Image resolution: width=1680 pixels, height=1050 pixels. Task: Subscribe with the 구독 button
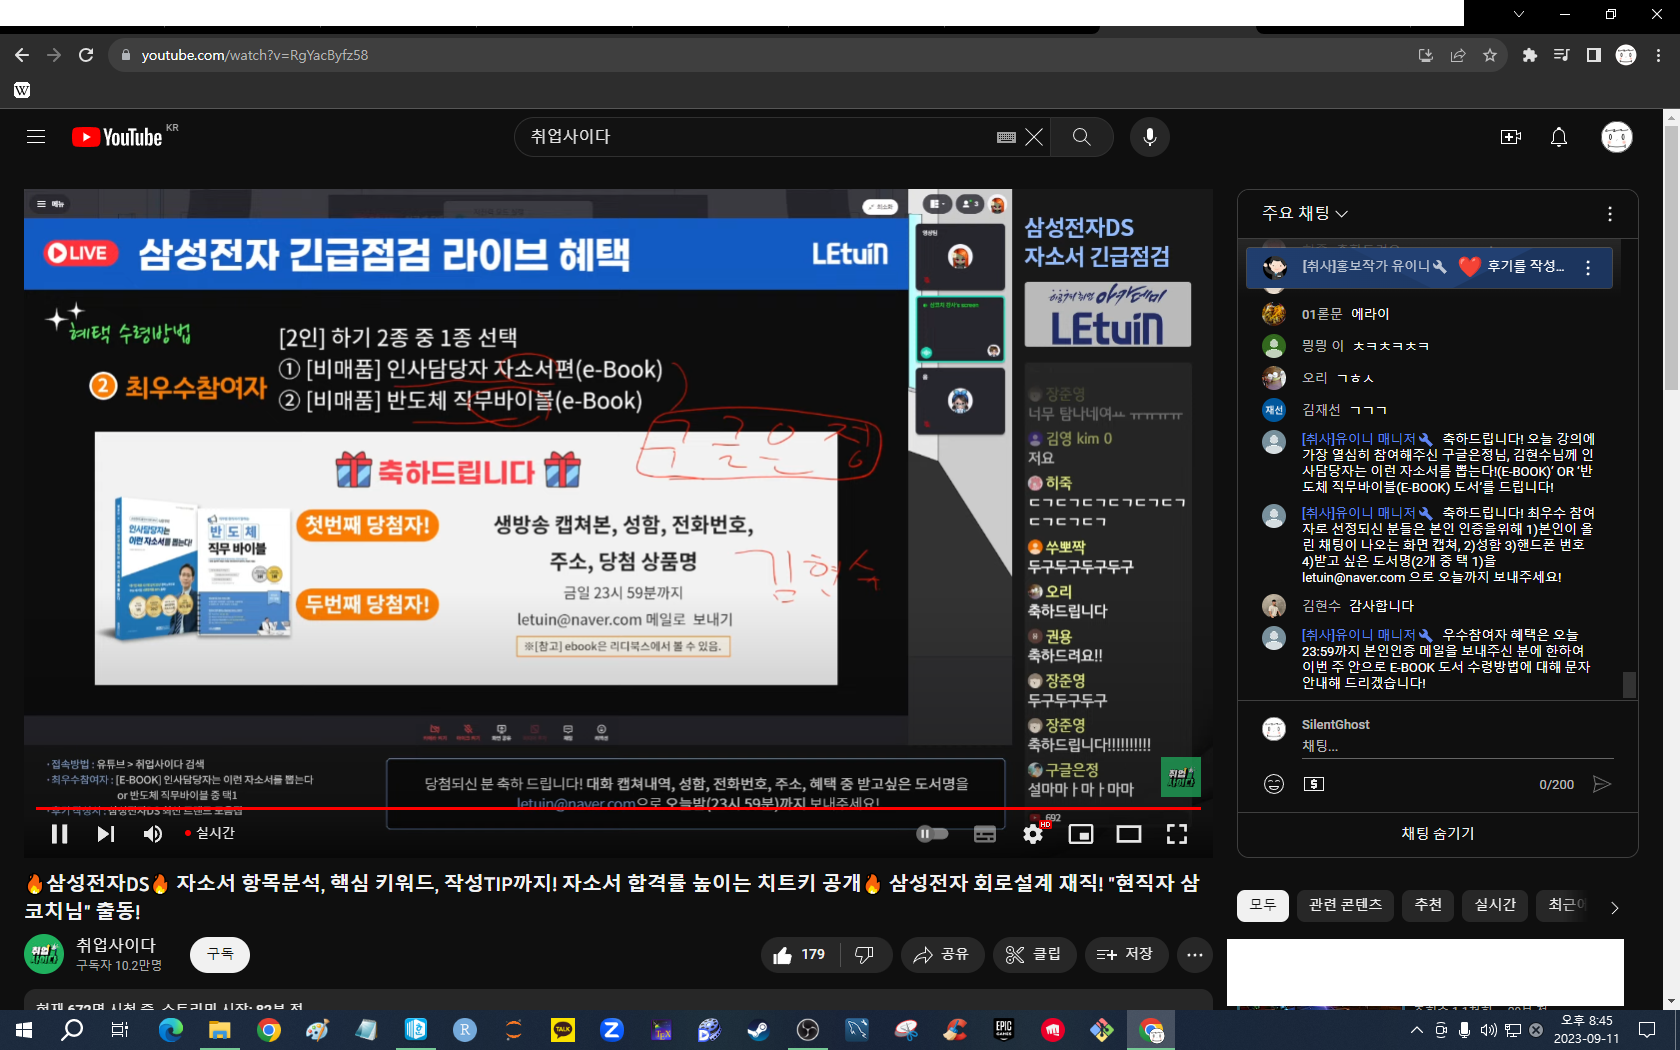(x=220, y=955)
